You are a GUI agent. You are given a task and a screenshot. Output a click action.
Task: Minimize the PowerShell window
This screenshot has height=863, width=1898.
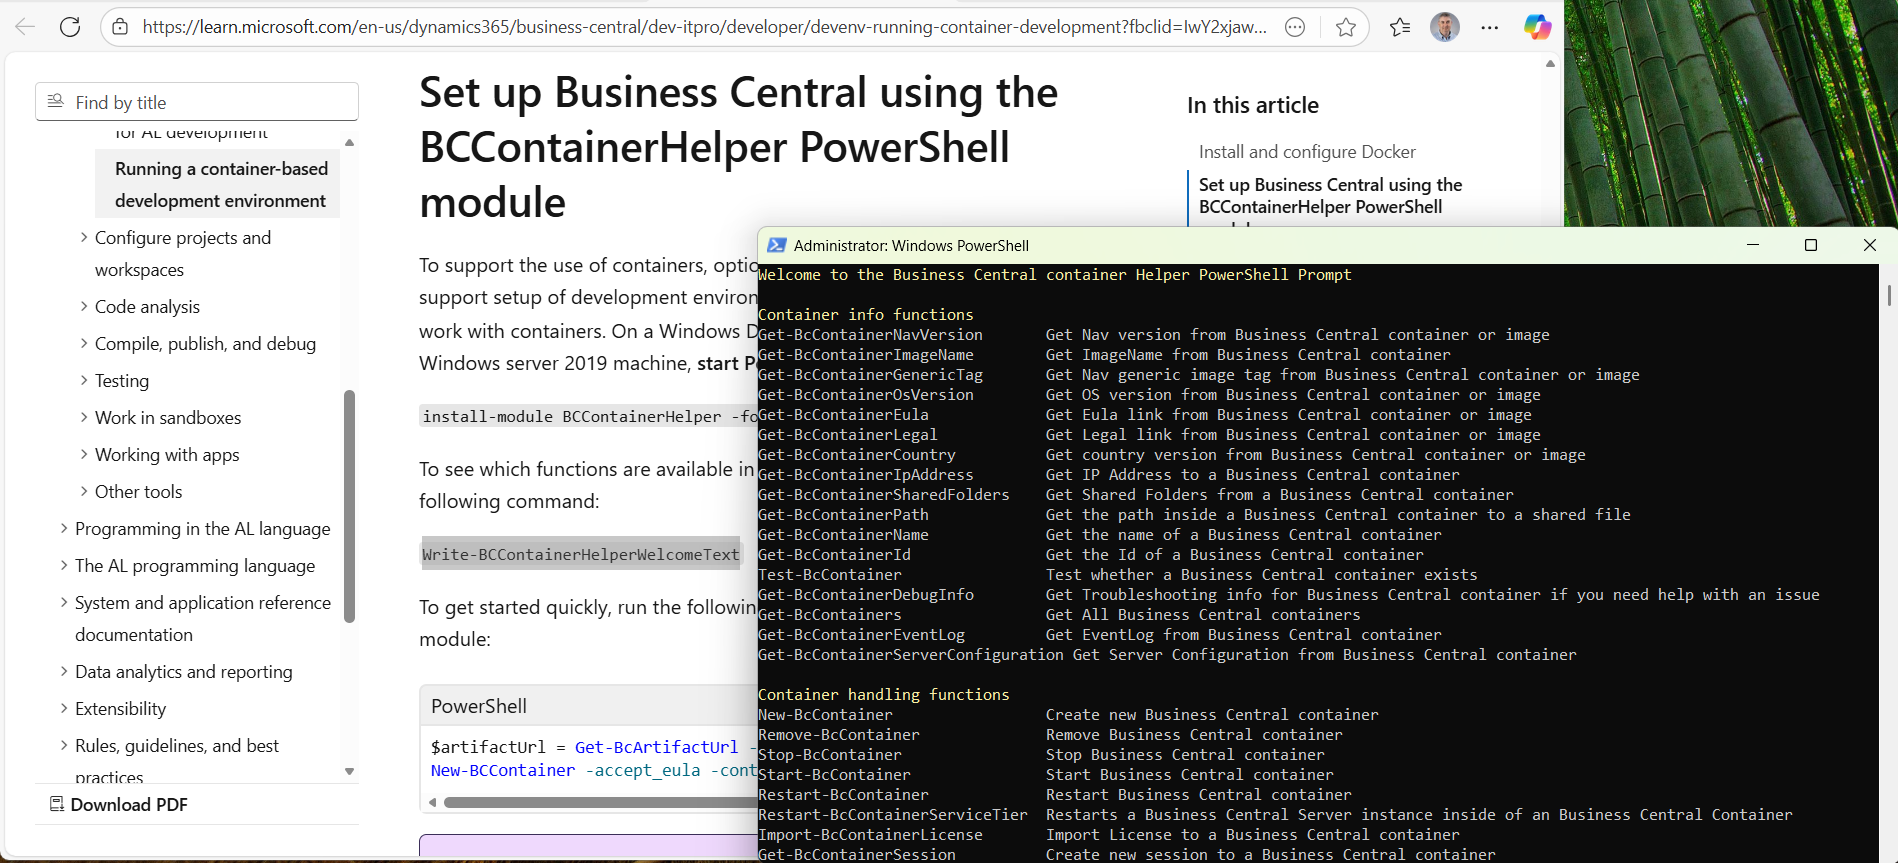pos(1753,245)
